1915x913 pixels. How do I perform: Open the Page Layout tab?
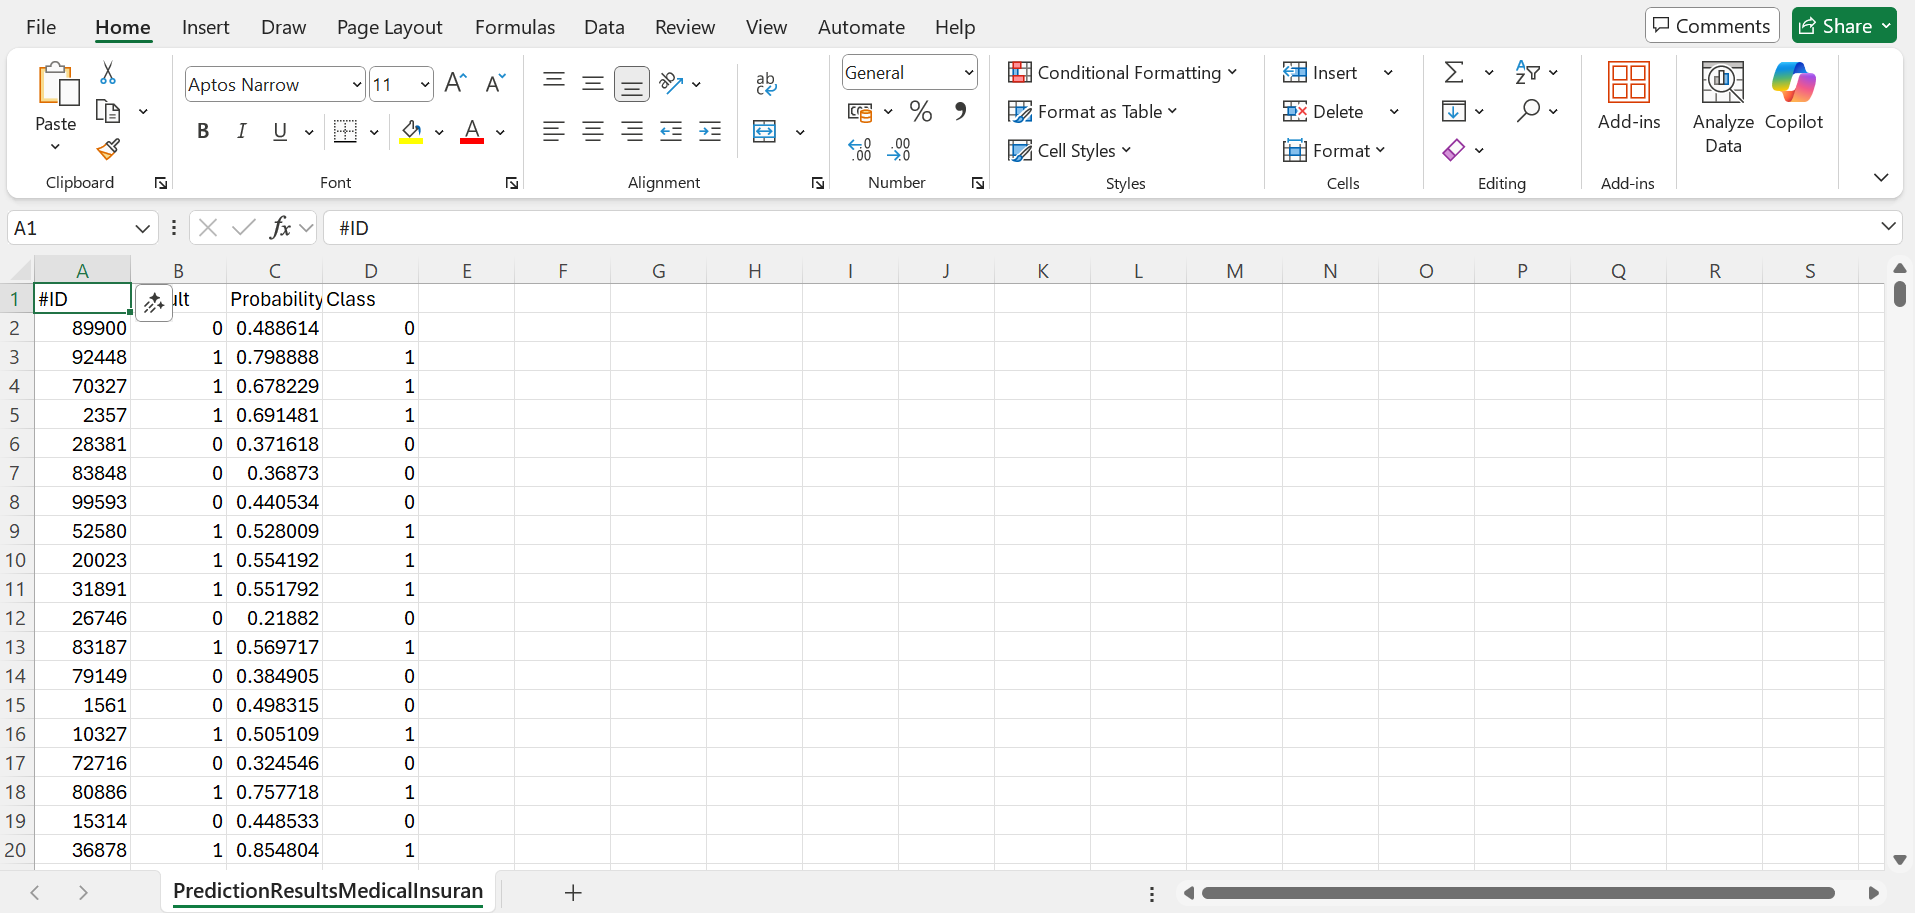click(x=389, y=27)
